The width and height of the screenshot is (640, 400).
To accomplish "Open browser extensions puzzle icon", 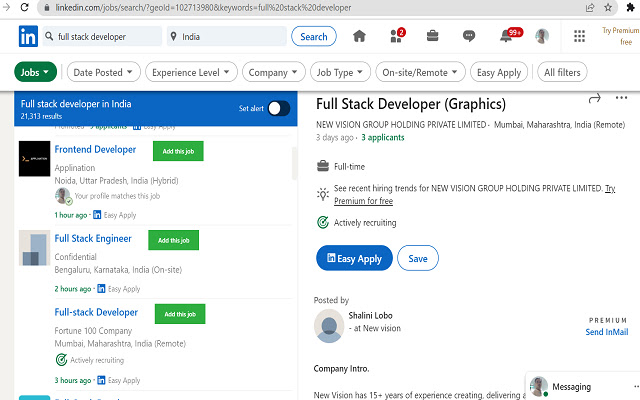I will tap(630, 7).
